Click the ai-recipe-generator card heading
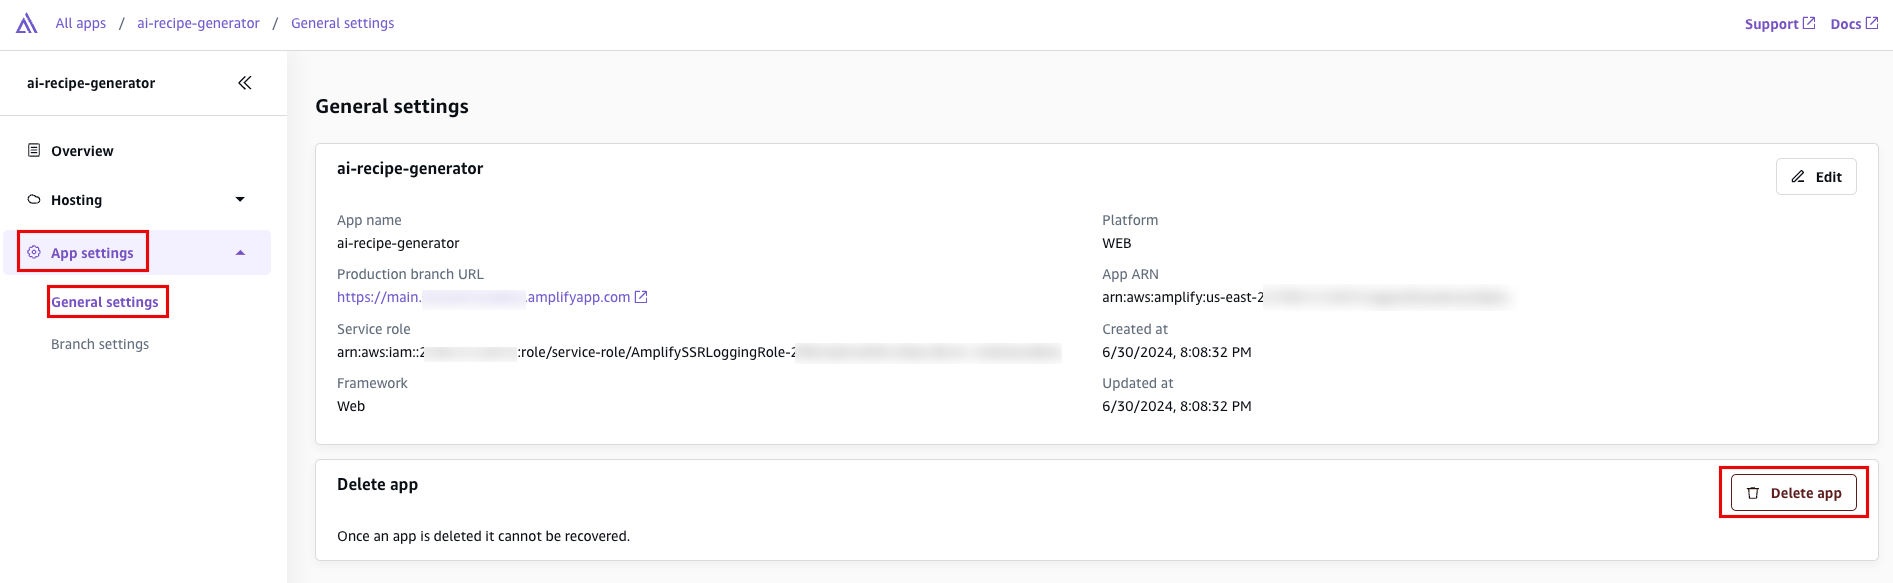1893x583 pixels. tap(410, 169)
